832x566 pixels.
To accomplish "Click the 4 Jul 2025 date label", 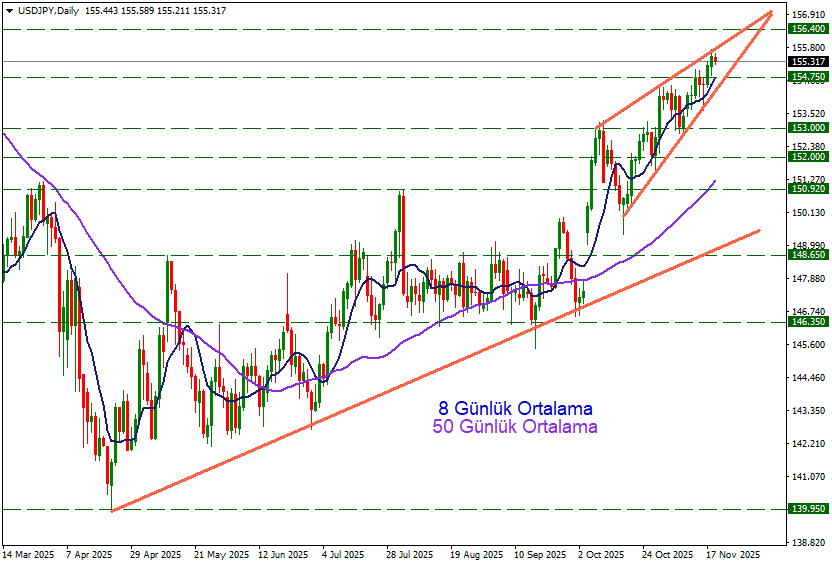I will click(x=342, y=553).
